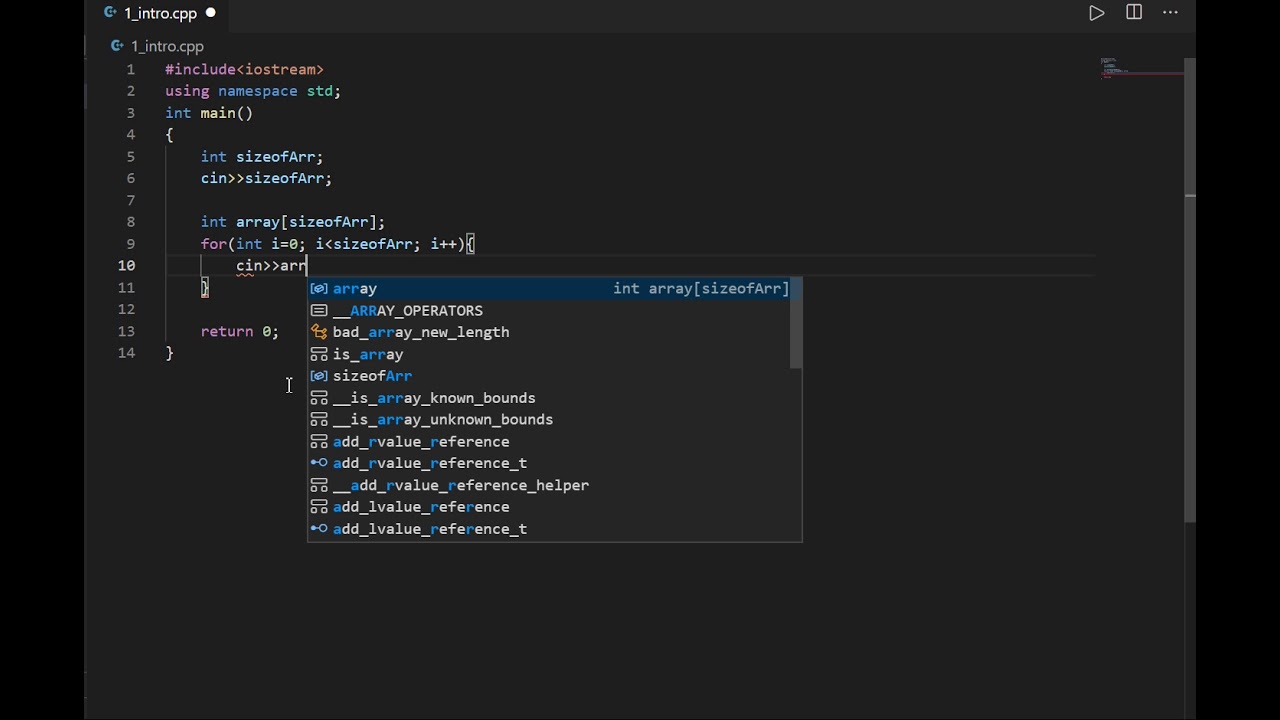Select the 1_intro.cpp editor tab

[160, 14]
